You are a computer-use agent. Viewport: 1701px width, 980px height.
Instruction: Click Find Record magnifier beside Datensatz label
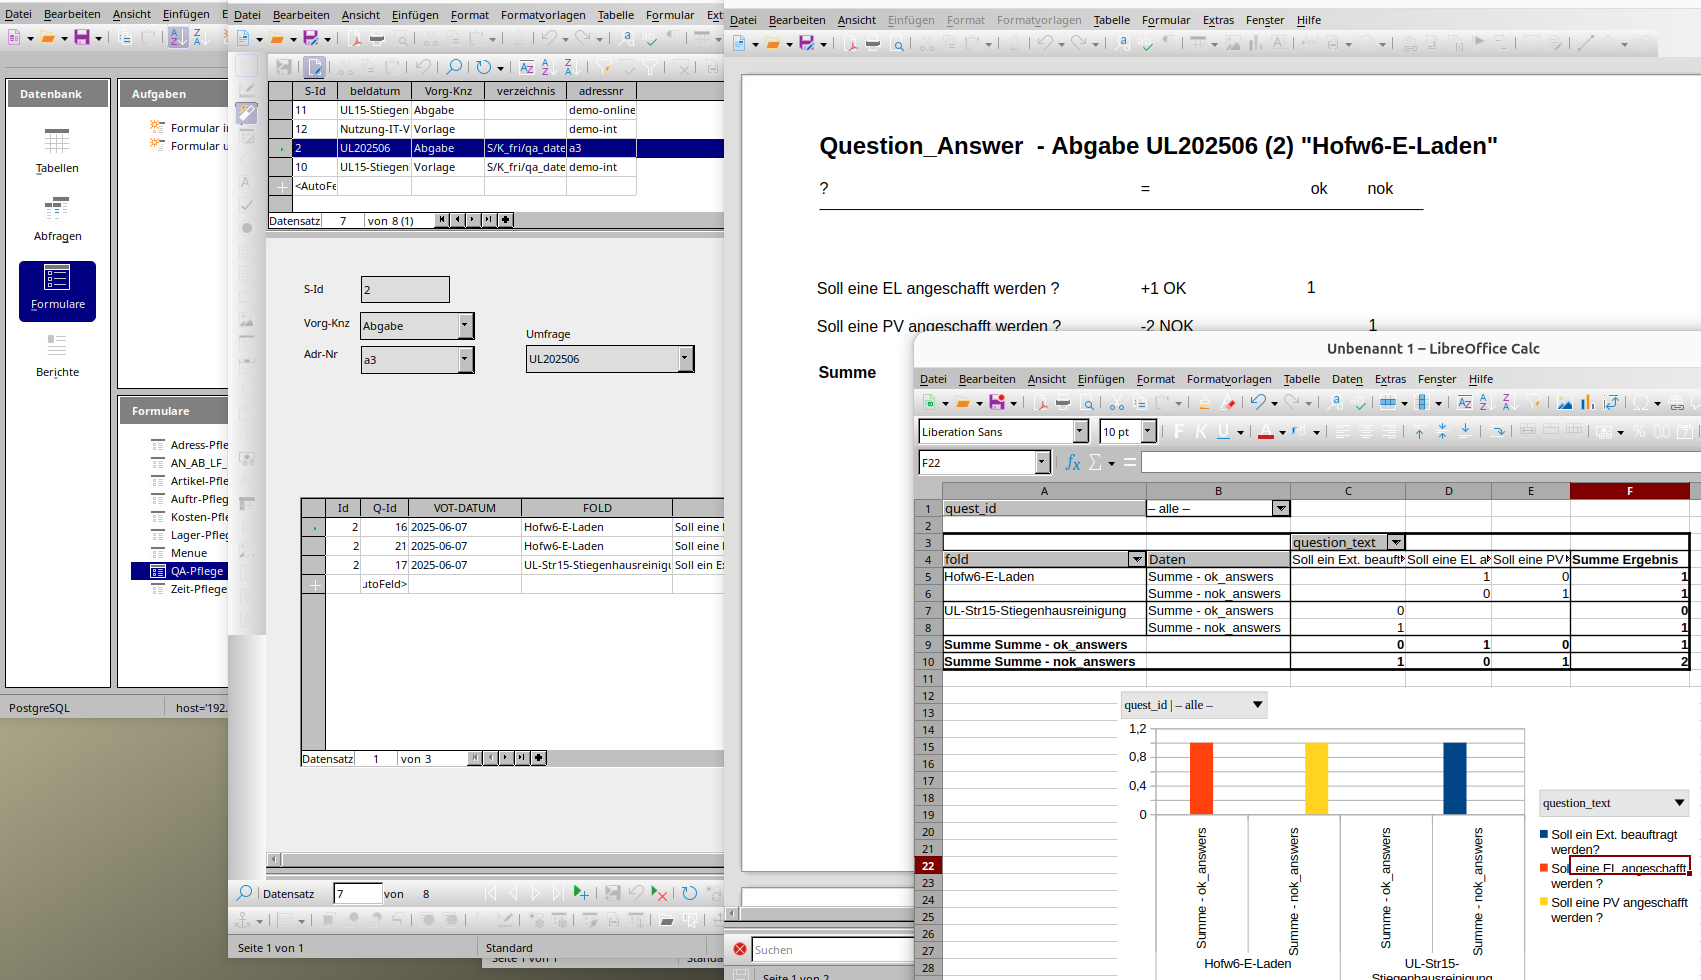pyautogui.click(x=244, y=893)
